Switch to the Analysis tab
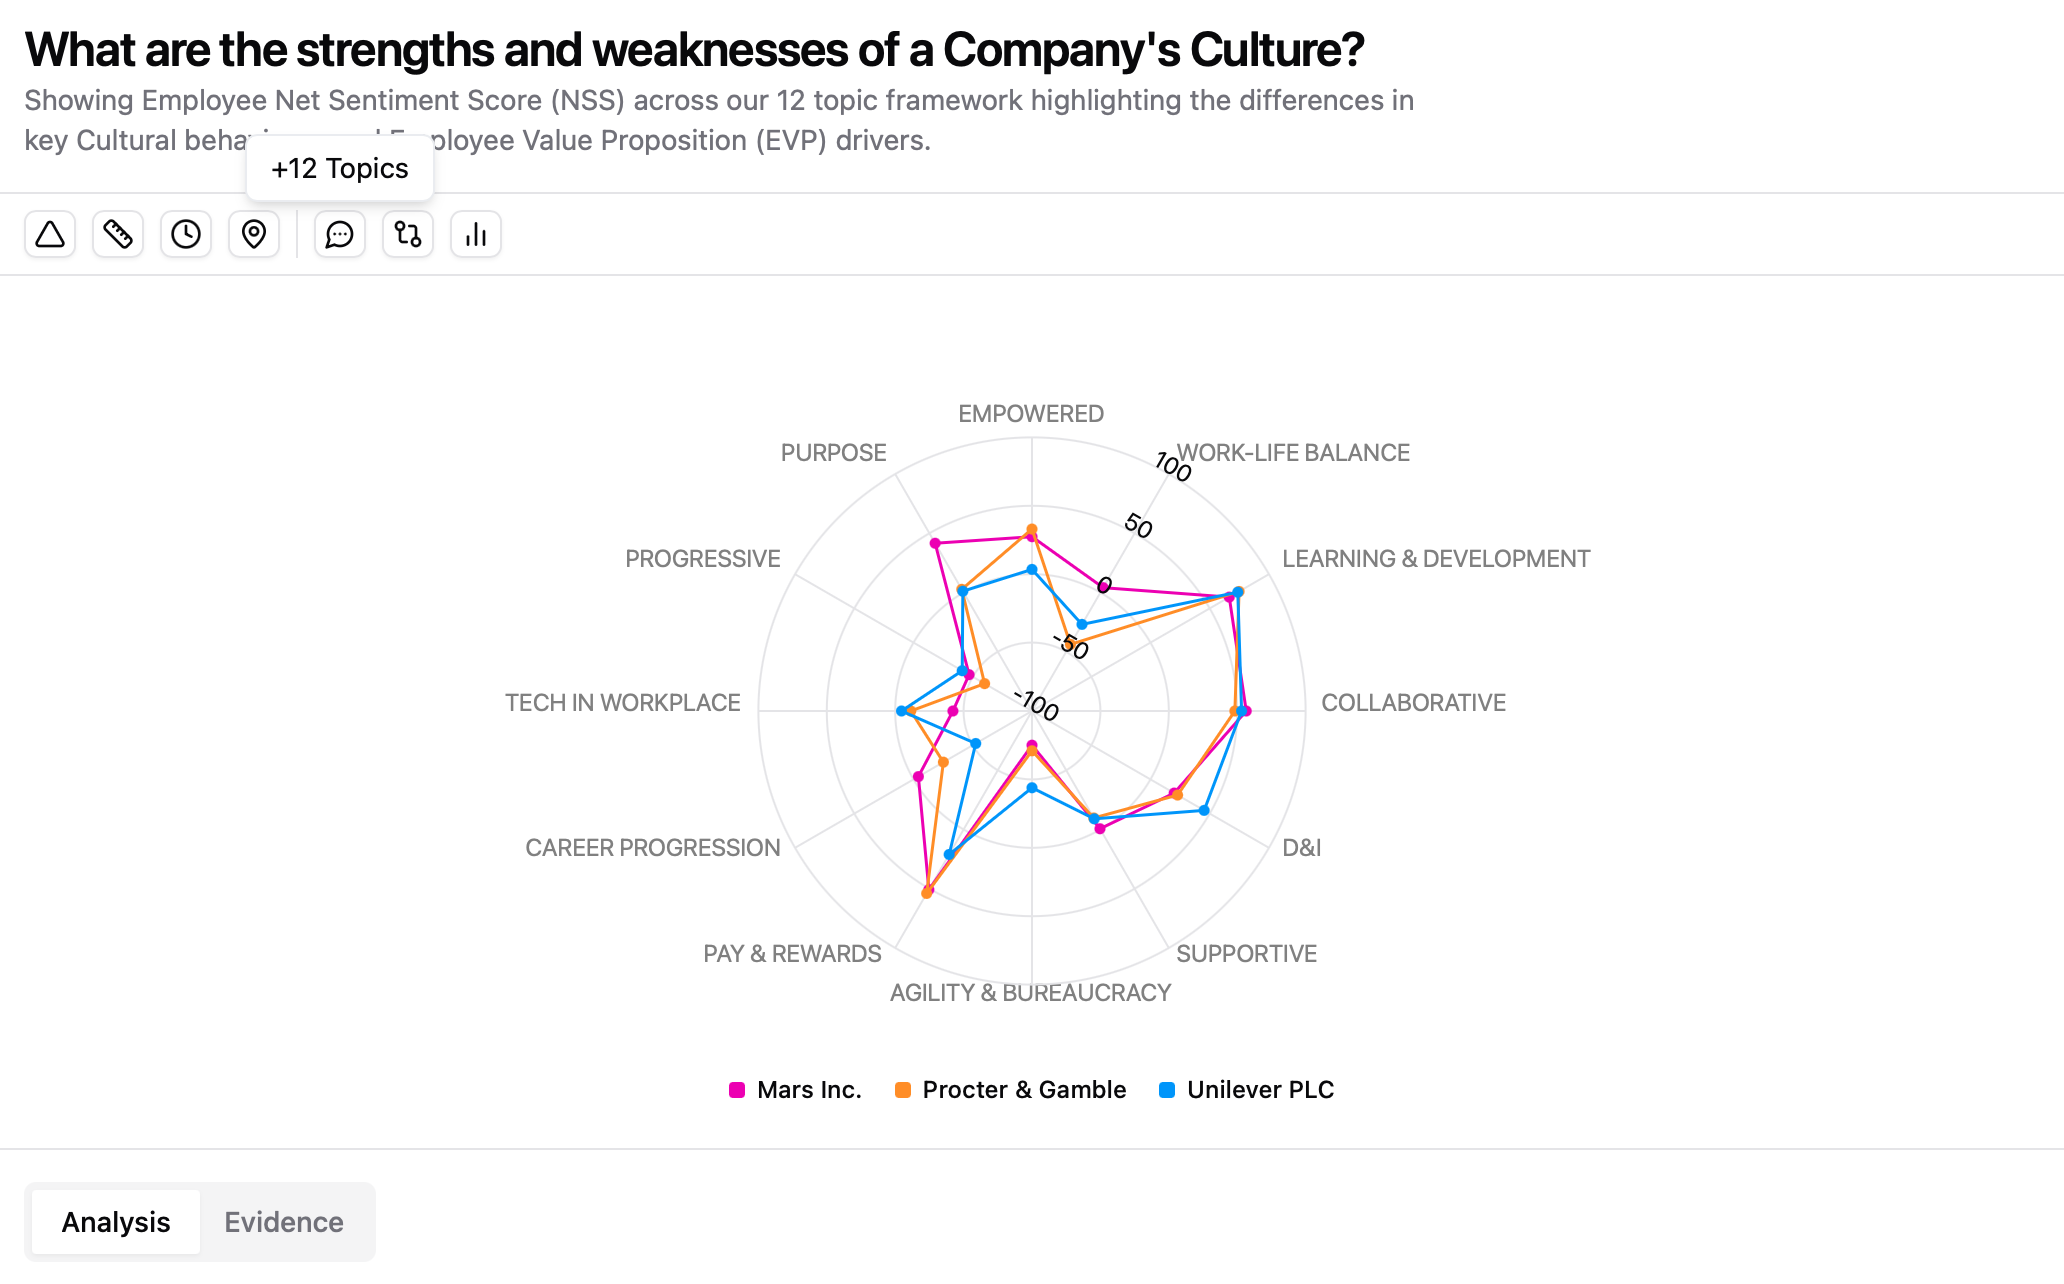The height and width of the screenshot is (1284, 2064). point(116,1222)
